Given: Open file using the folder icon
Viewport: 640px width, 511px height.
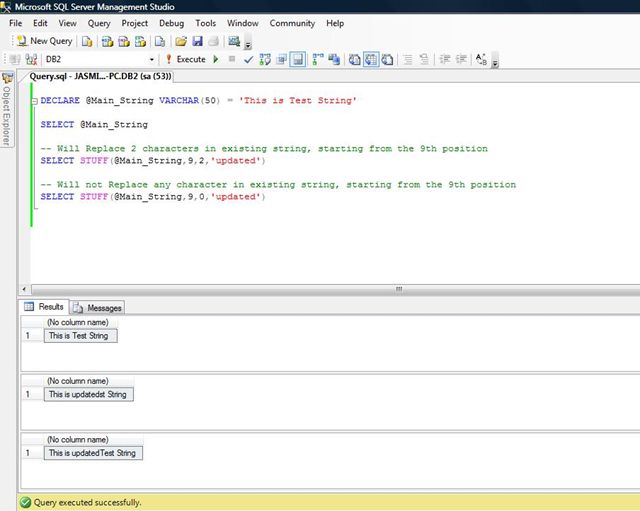Looking at the screenshot, I should [x=180, y=41].
